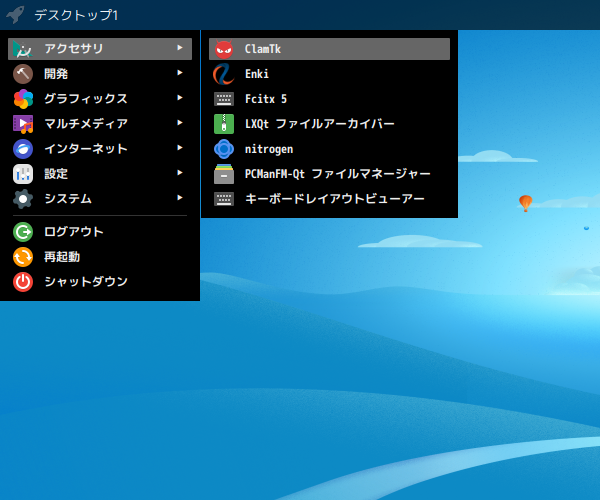600x500 pixels.
Task: Click the PCManFM-Qt file drawer icon
Action: point(224,174)
